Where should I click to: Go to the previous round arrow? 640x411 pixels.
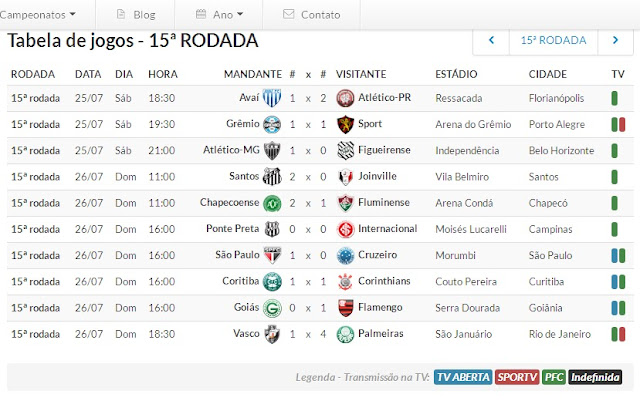point(491,41)
